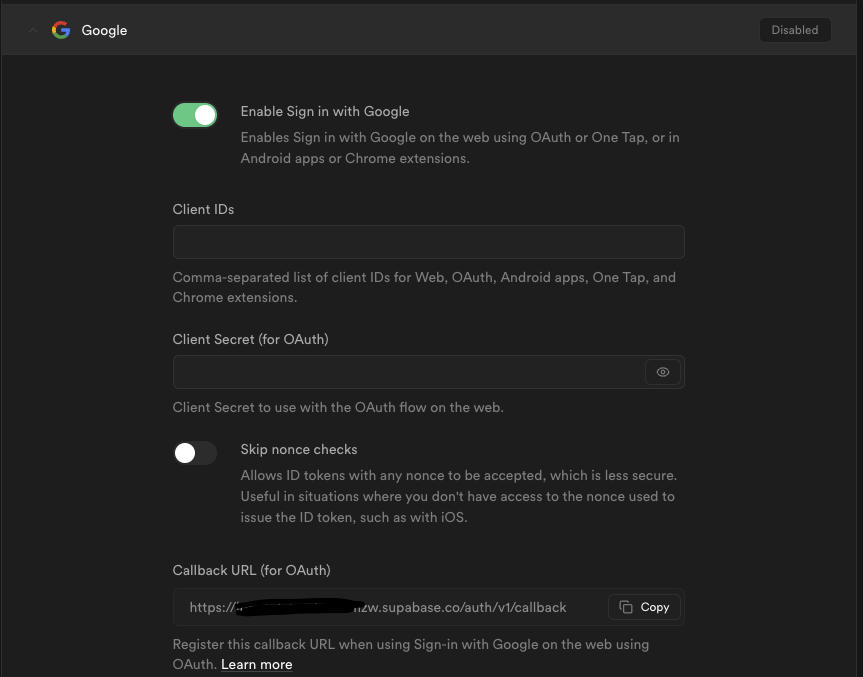This screenshot has width=863, height=677.
Task: Click the Enable Sign in with Google label
Action: pos(325,111)
